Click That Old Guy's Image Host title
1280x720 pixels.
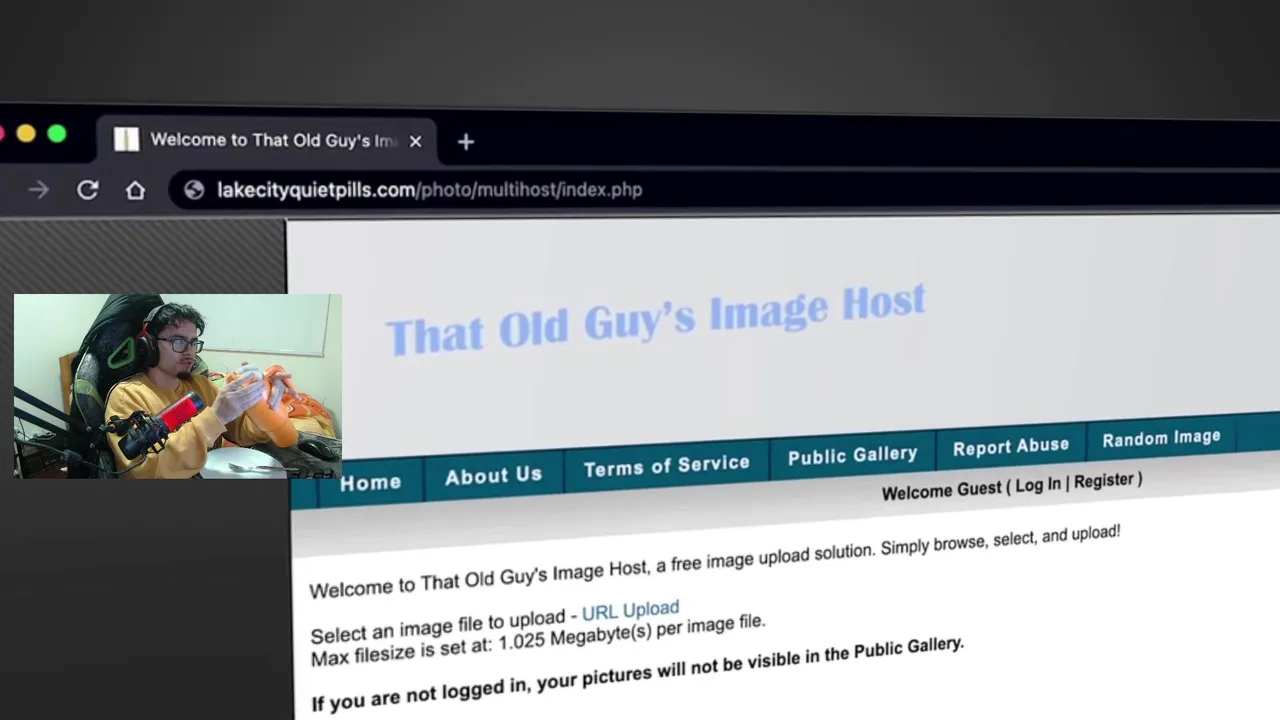pos(655,319)
